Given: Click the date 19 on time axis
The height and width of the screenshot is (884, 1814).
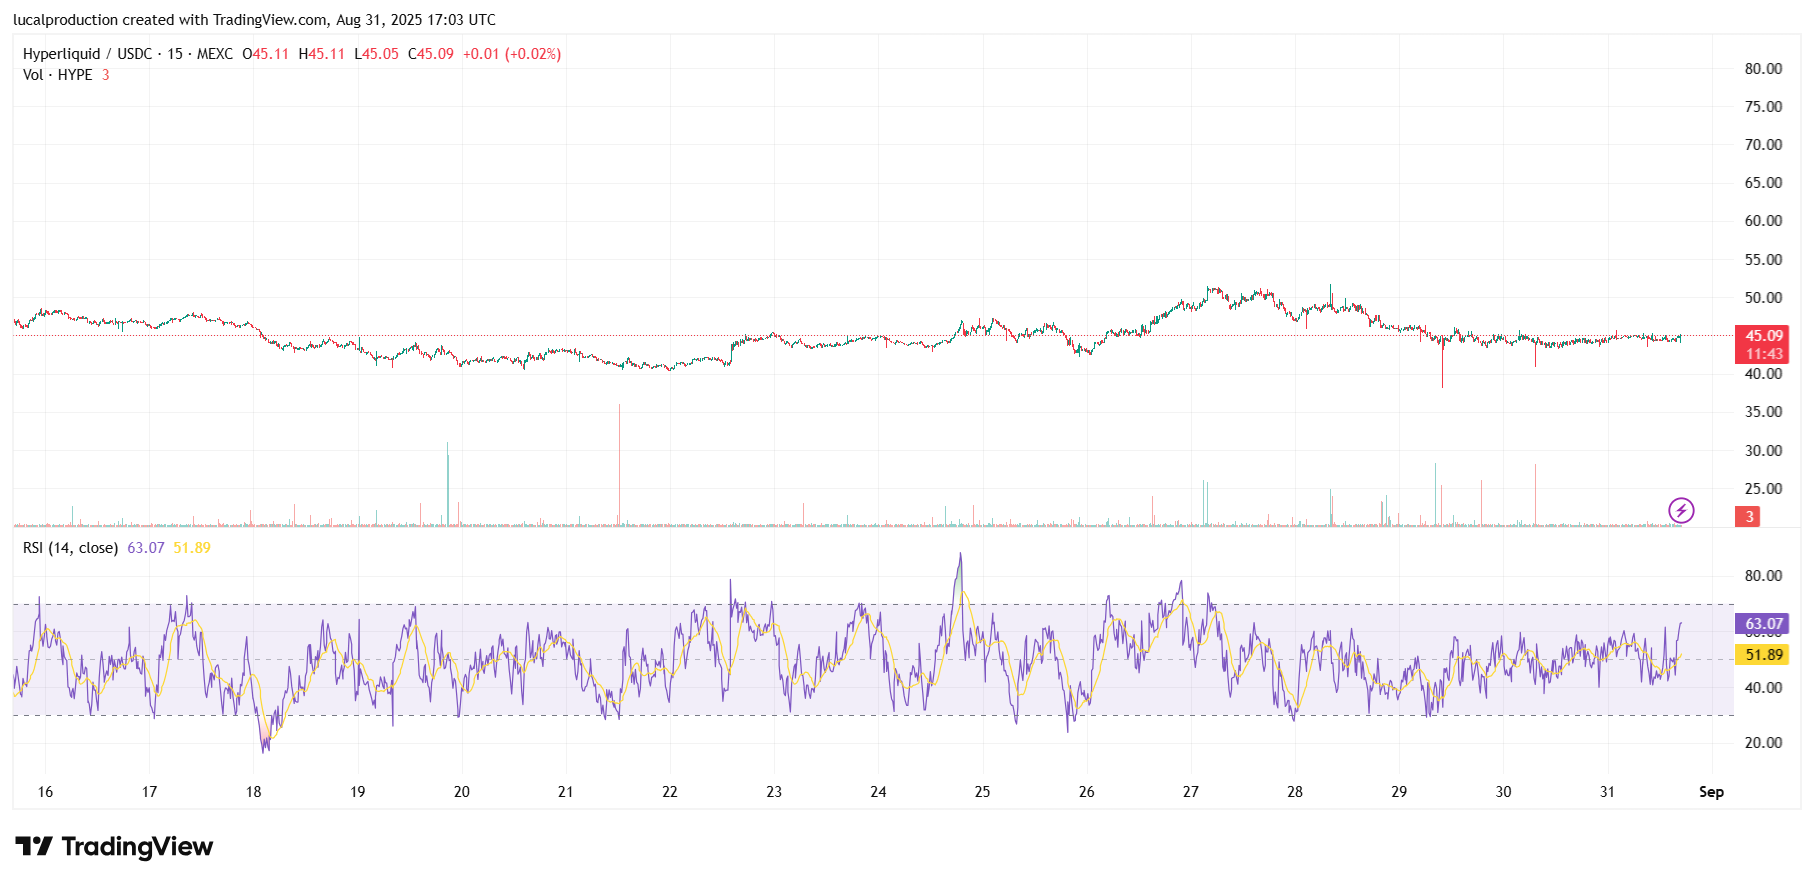Looking at the screenshot, I should [x=358, y=792].
